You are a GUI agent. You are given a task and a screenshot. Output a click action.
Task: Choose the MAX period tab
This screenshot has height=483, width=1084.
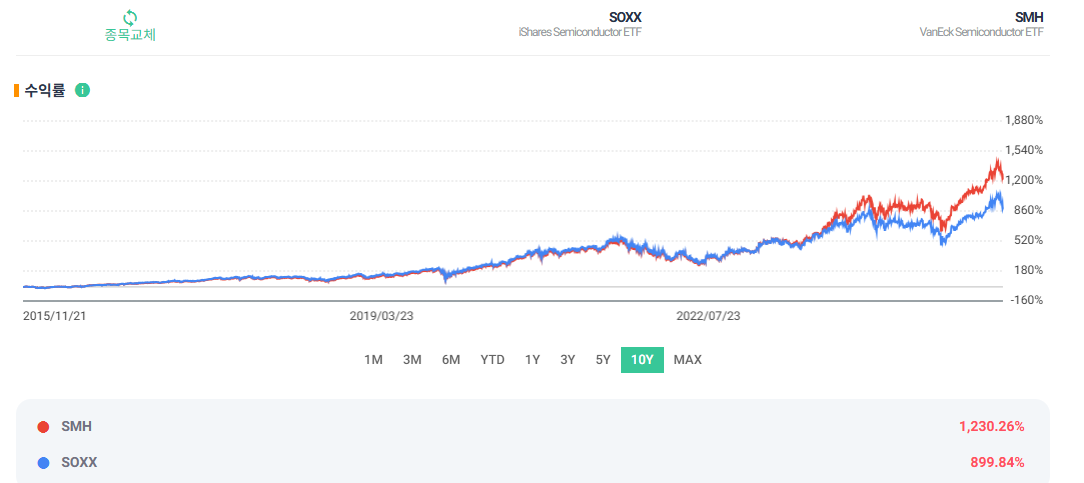click(688, 359)
